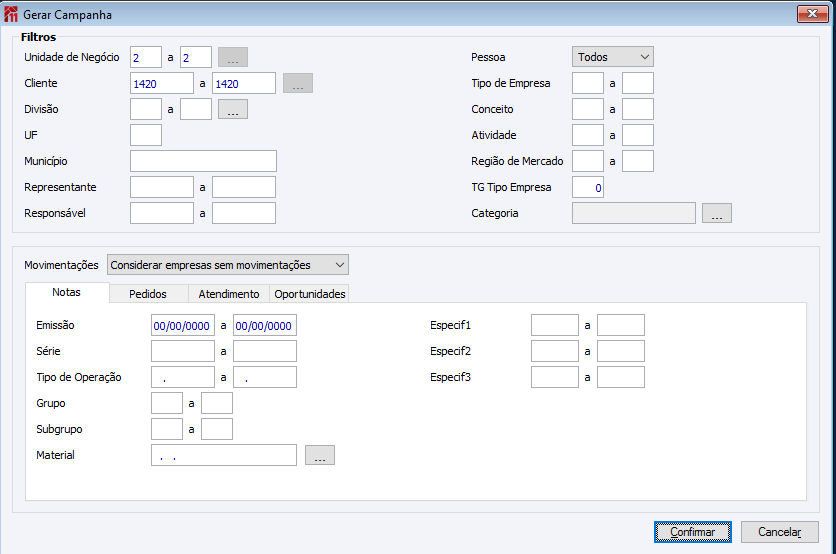Click the TG Tipo Empresa field
This screenshot has width=836, height=554.
[x=588, y=187]
